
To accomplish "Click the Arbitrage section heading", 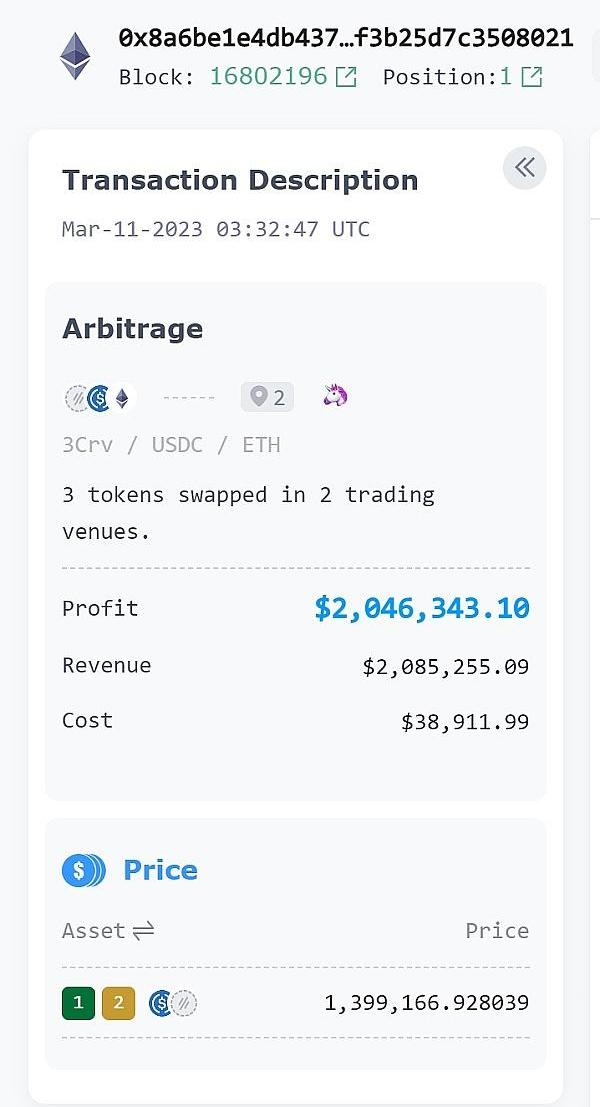I will coord(132,329).
